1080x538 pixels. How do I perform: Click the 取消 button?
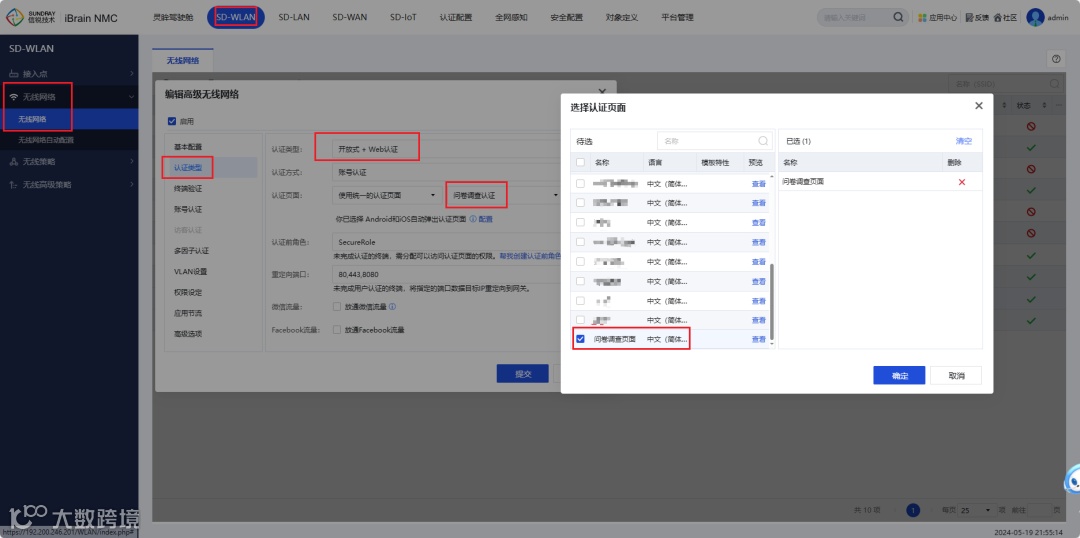tap(956, 375)
